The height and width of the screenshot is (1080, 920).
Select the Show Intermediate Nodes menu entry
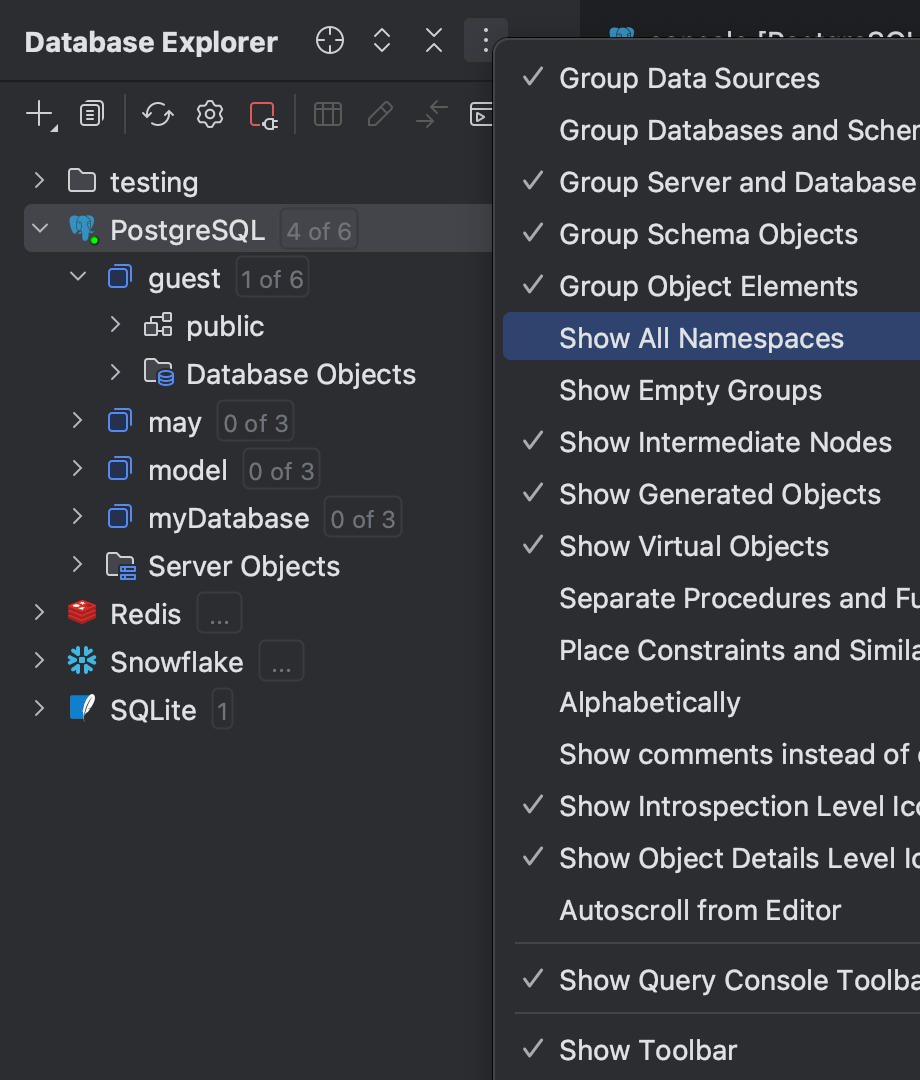[x=724, y=442]
